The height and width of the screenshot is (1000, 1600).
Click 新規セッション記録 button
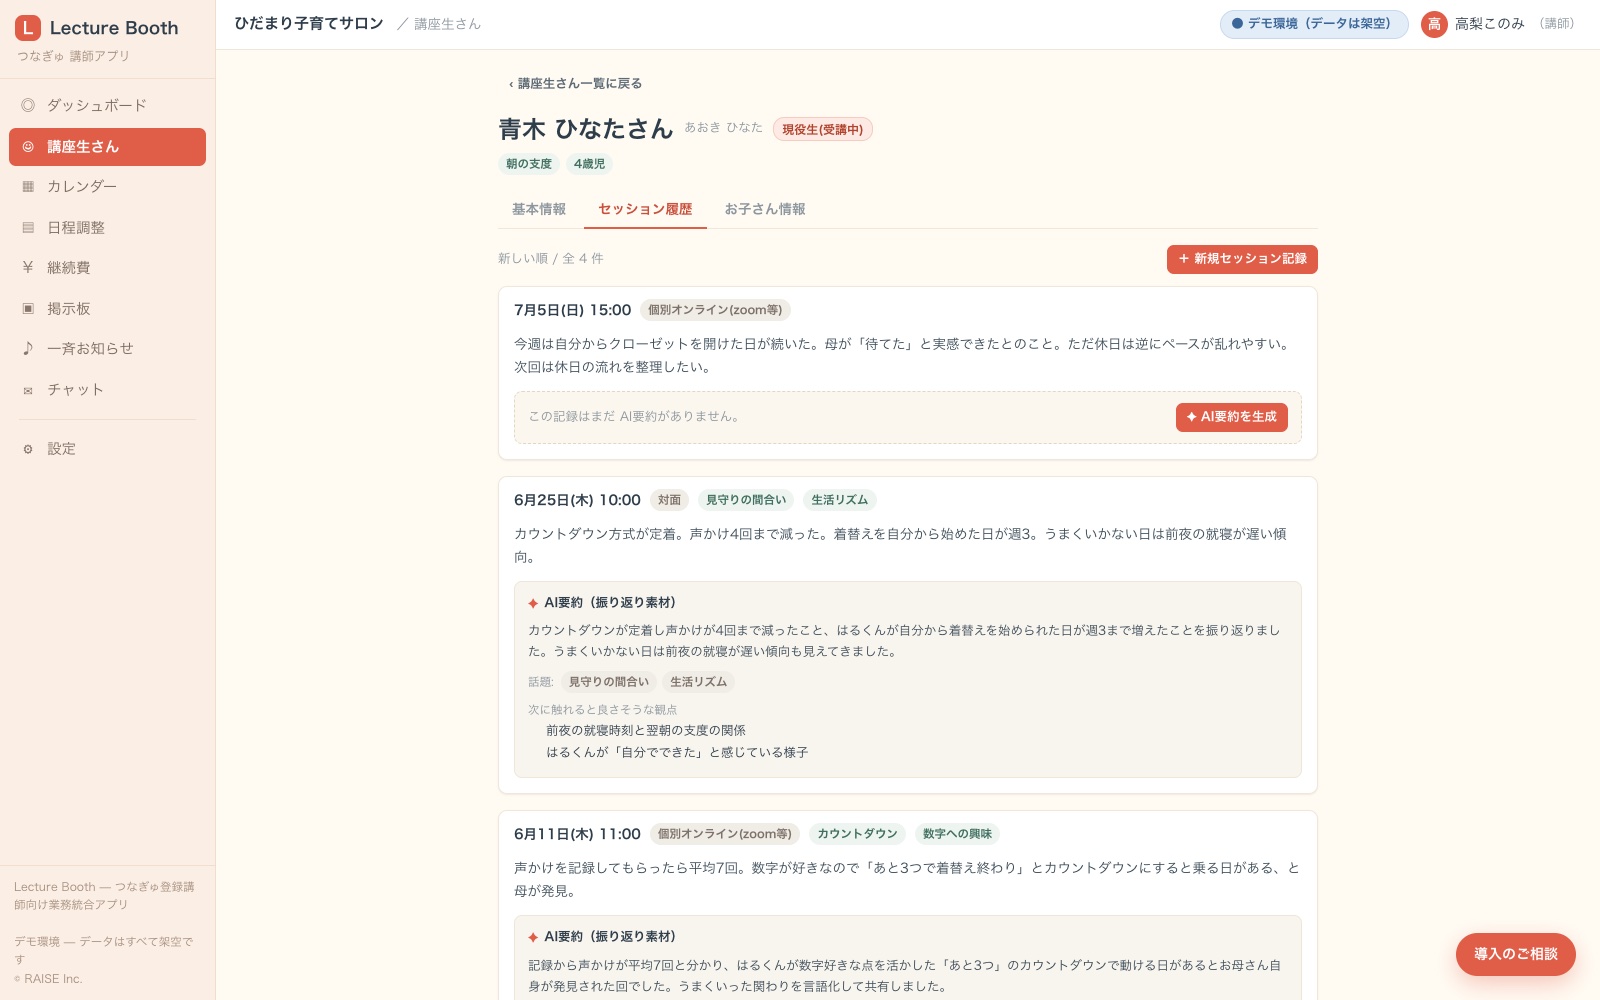point(1242,259)
